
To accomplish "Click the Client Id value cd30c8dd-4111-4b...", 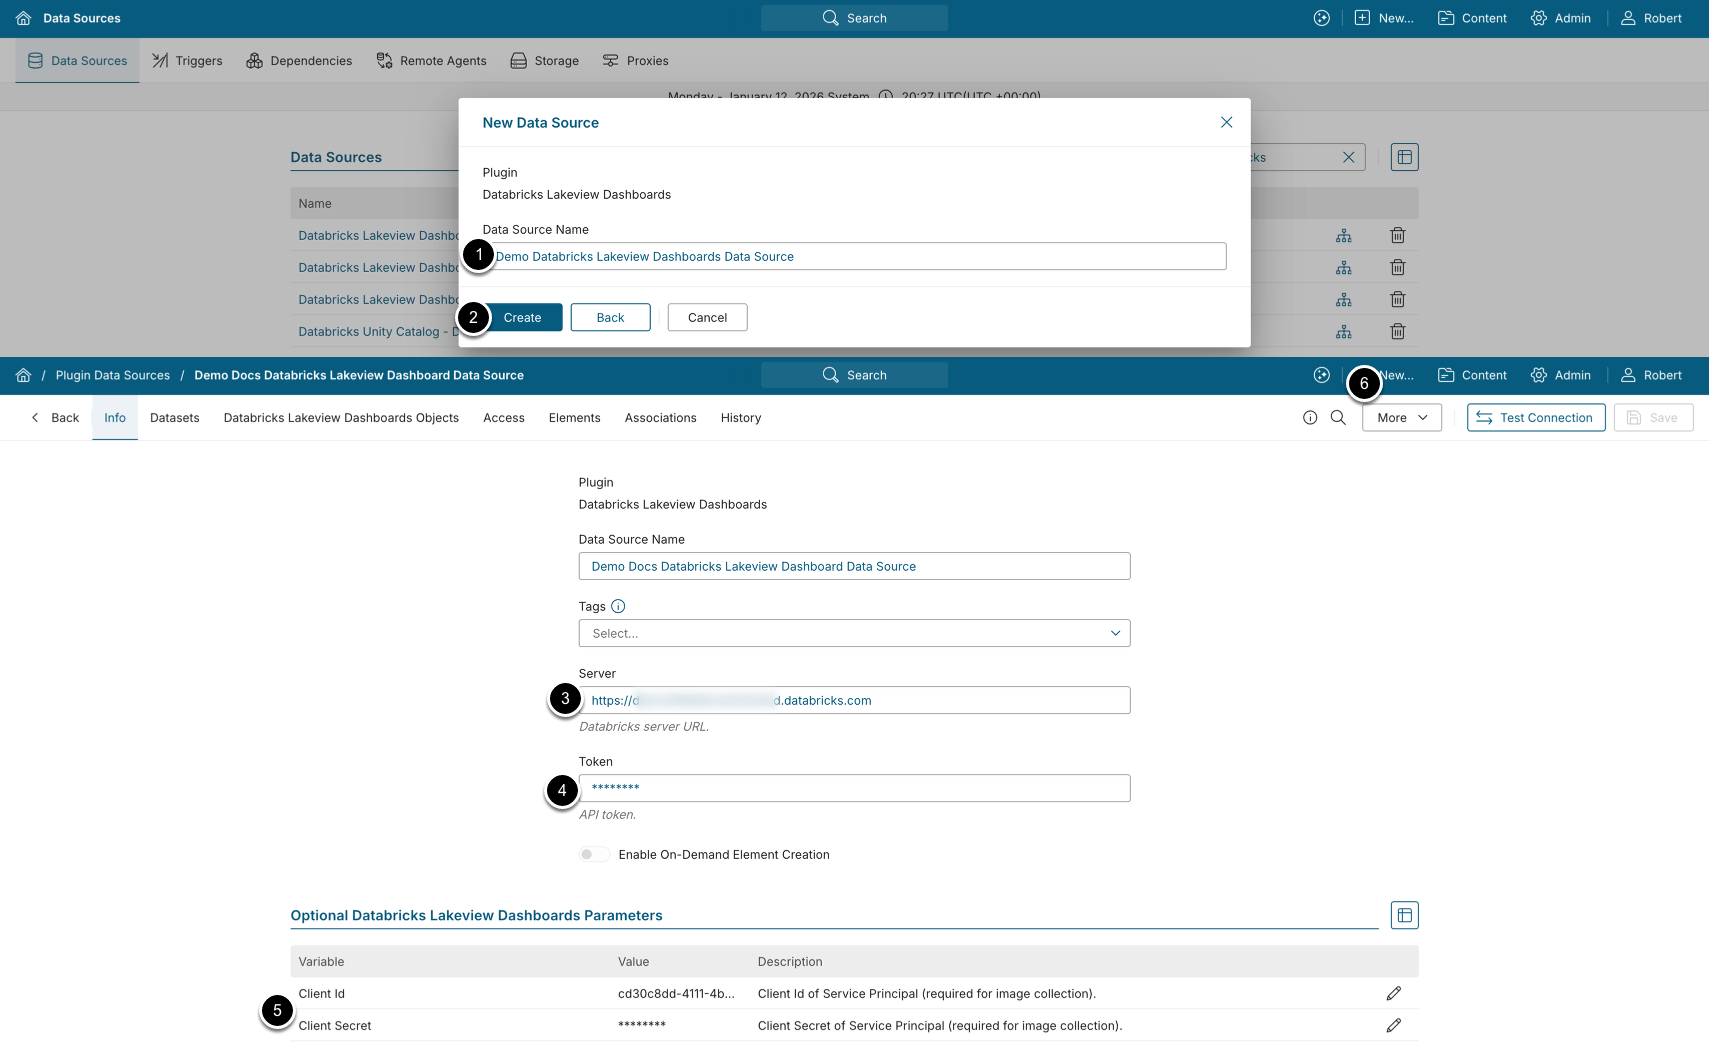I will pos(676,993).
